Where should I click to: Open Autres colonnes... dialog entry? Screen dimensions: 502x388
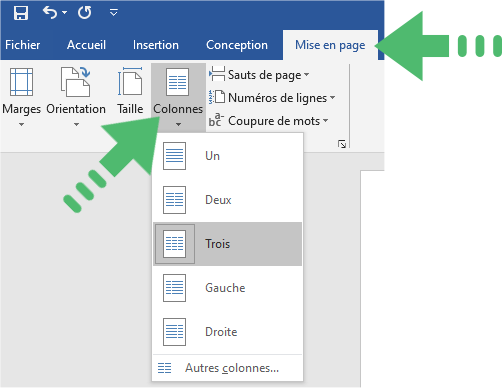[228, 368]
